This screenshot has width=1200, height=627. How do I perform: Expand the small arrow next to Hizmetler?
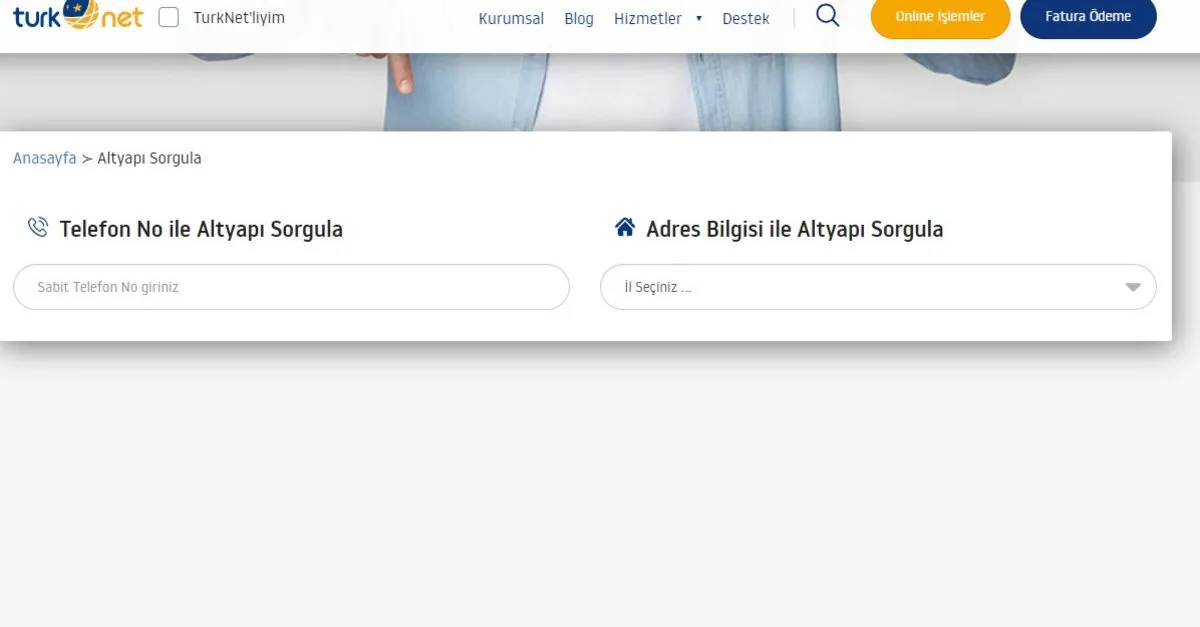699,18
